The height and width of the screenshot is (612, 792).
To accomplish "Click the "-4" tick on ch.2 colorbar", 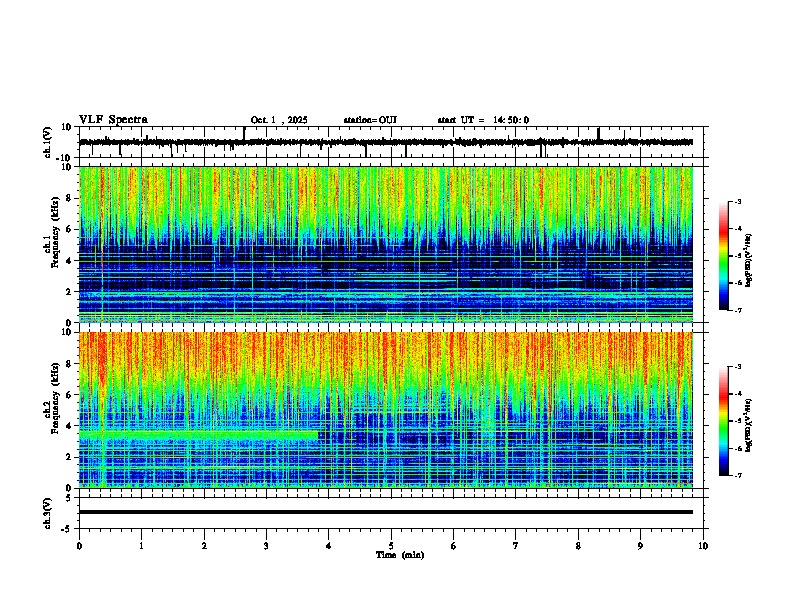I will [738, 394].
